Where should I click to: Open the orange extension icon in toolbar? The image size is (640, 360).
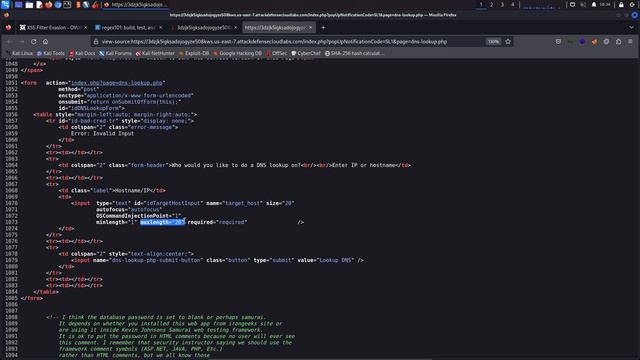(594, 41)
